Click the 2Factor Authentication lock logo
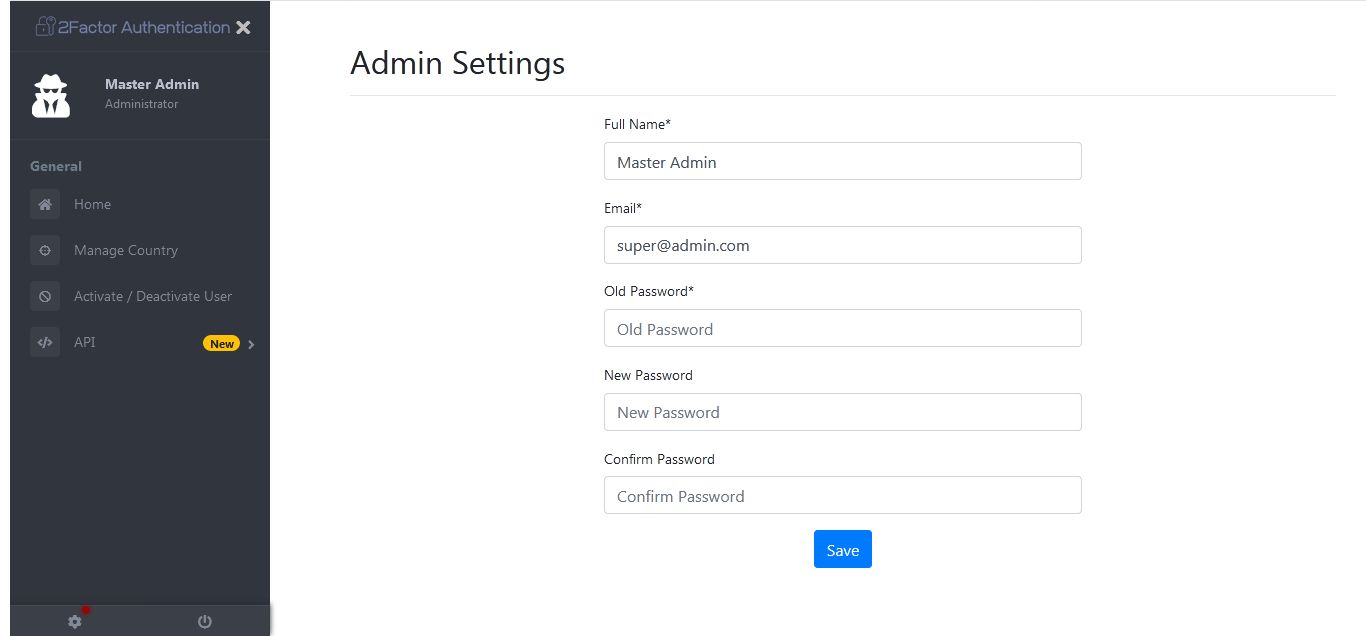The width and height of the screenshot is (1366, 636). pyautogui.click(x=45, y=27)
